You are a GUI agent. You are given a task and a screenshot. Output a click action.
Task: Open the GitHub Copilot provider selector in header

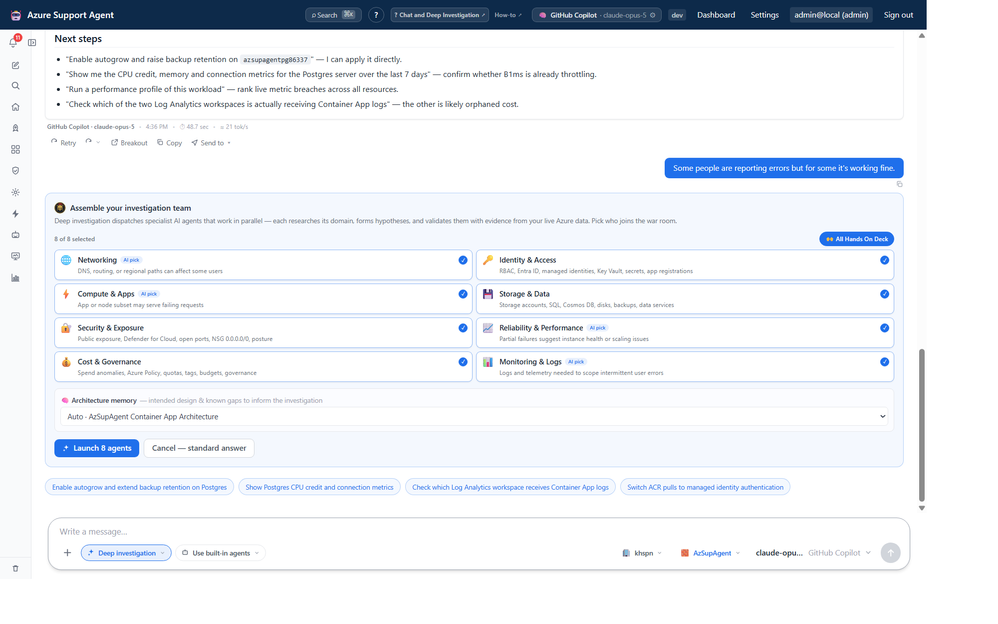(596, 15)
